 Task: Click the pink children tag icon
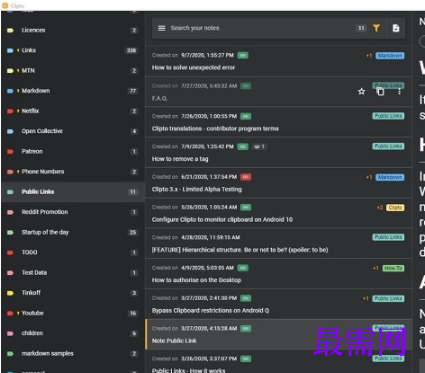click(x=10, y=333)
